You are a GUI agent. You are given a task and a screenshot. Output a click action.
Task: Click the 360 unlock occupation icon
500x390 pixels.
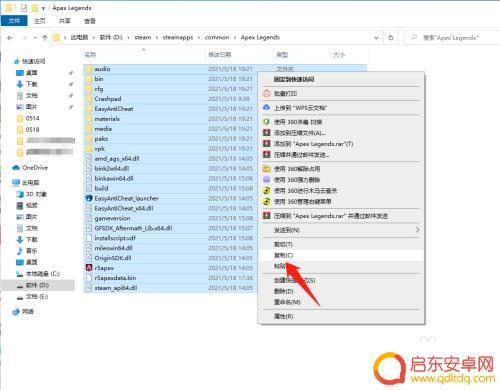[x=266, y=169]
